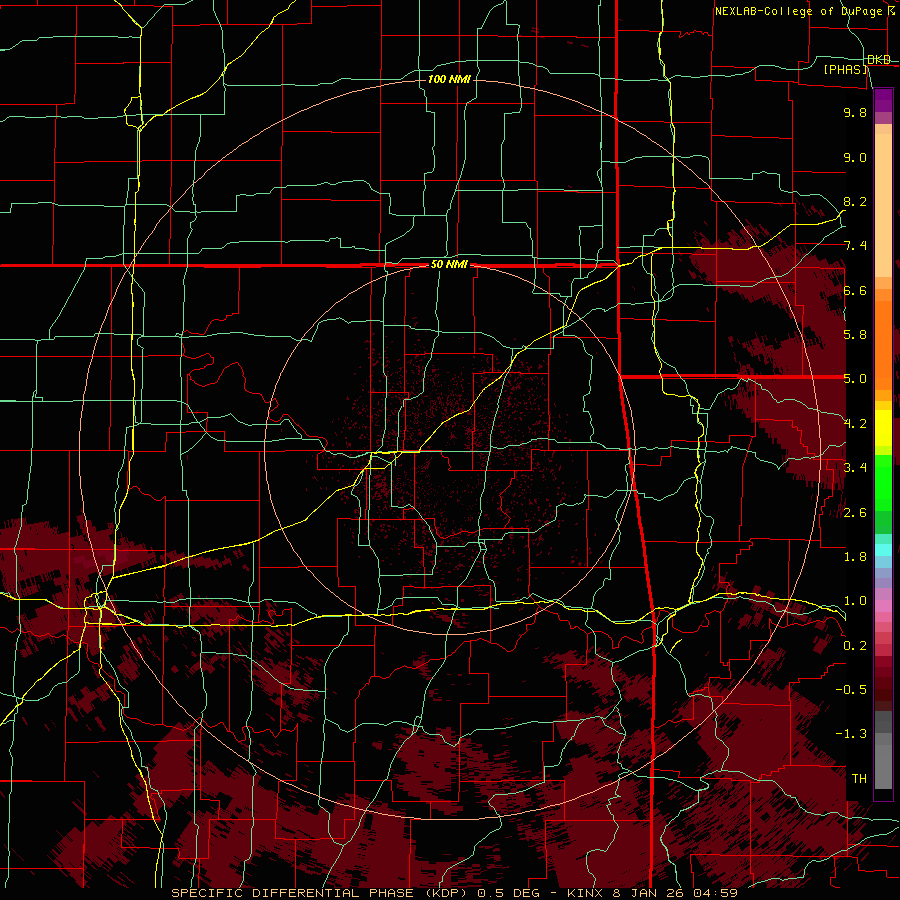Click the 5.8 value on the color scale

click(x=855, y=335)
